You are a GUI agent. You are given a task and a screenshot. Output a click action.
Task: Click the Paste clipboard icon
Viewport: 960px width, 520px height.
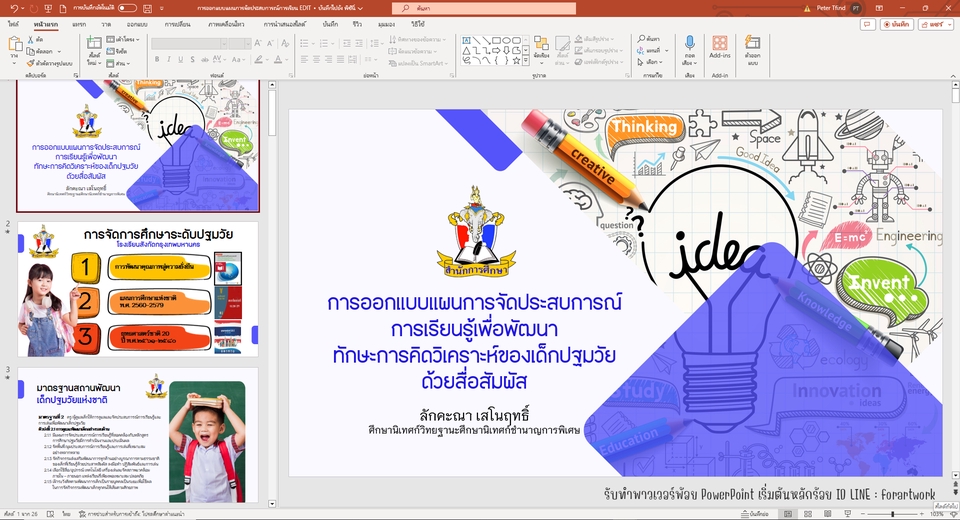tap(15, 44)
